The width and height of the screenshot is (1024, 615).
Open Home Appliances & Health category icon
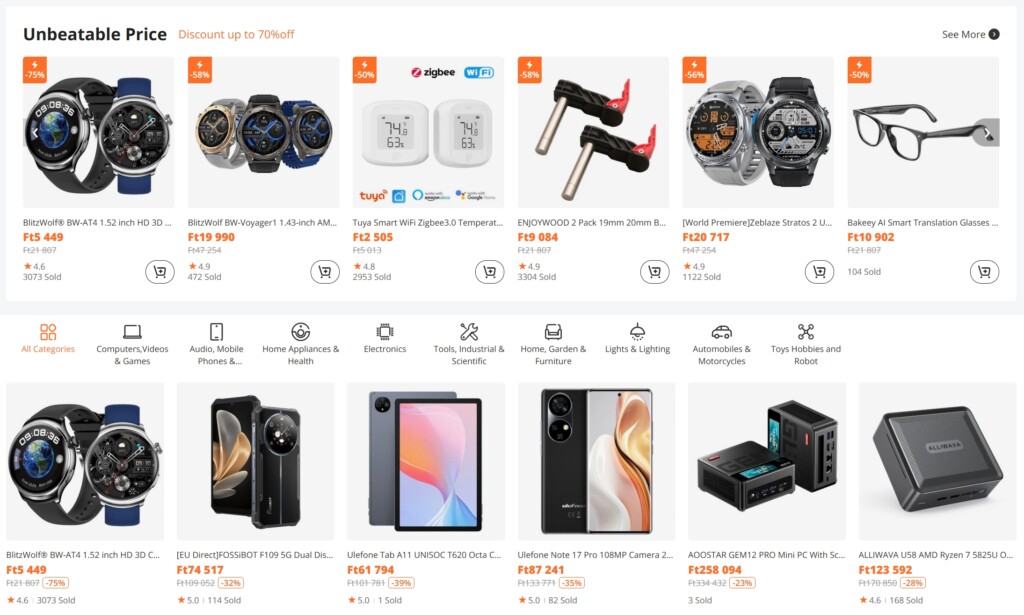(x=300, y=332)
